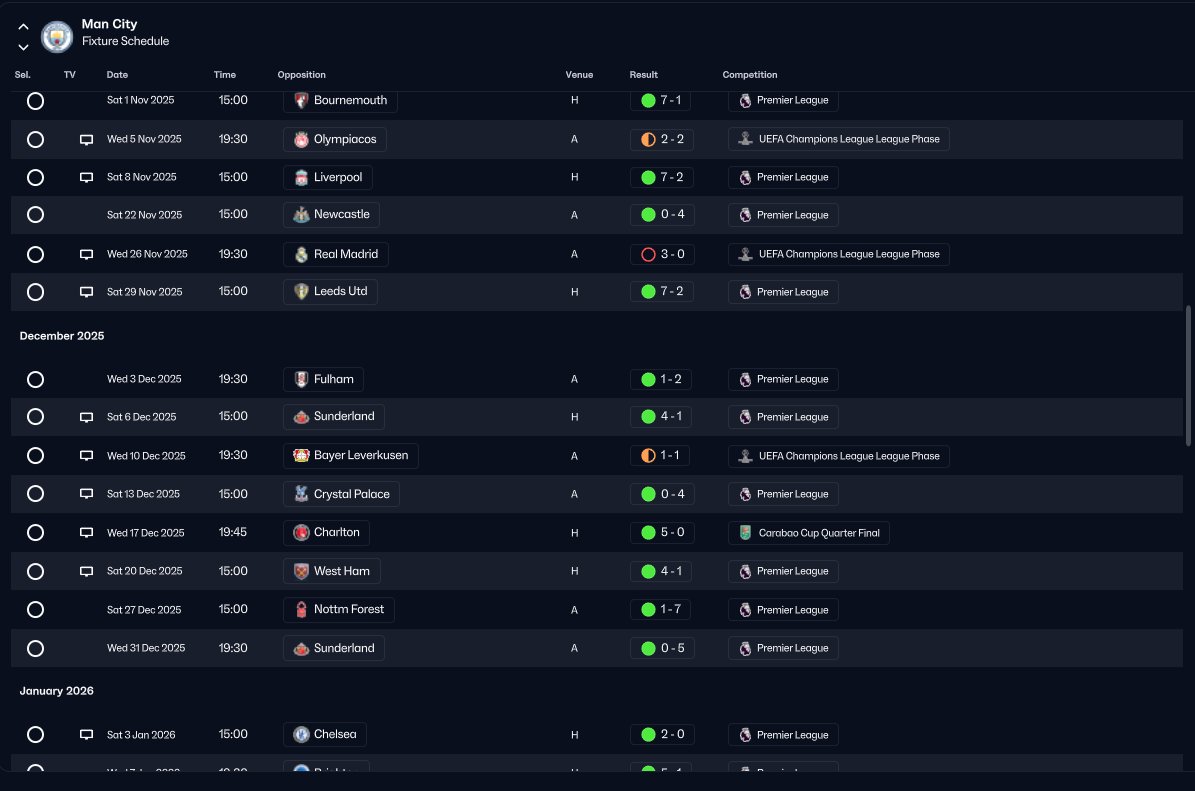Click the Carabao Cup Quarter Final competition icon
Viewport: 1195px width, 791px height.
pyautogui.click(x=745, y=533)
